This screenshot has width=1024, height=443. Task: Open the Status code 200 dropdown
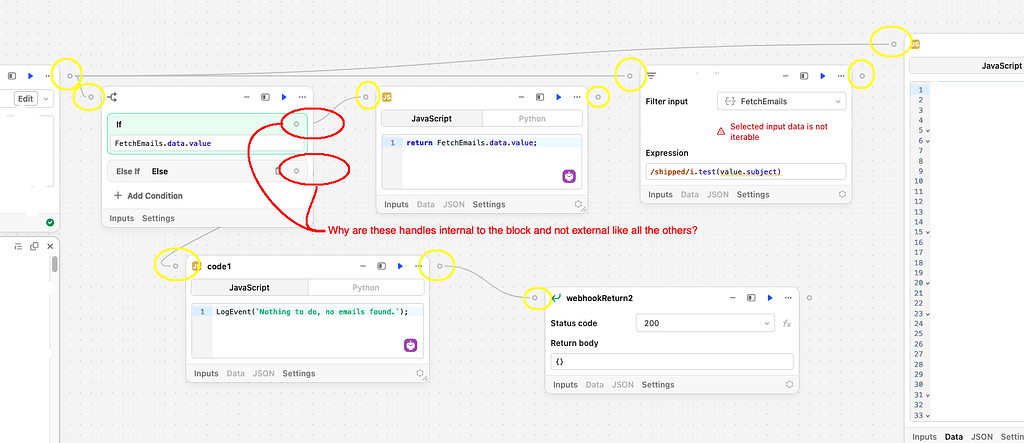pos(705,323)
